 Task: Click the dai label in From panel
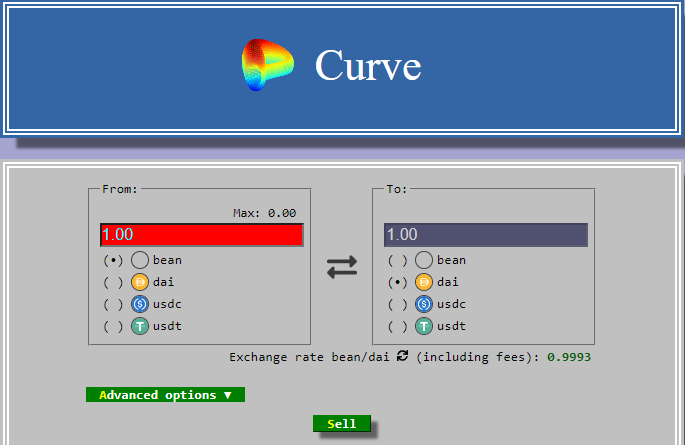(163, 282)
